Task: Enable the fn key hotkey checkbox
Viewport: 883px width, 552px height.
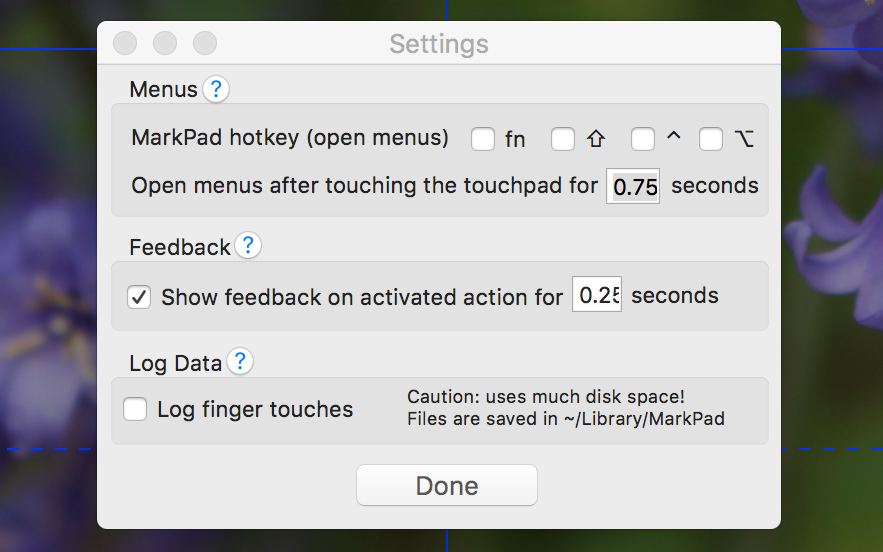Action: (x=483, y=139)
